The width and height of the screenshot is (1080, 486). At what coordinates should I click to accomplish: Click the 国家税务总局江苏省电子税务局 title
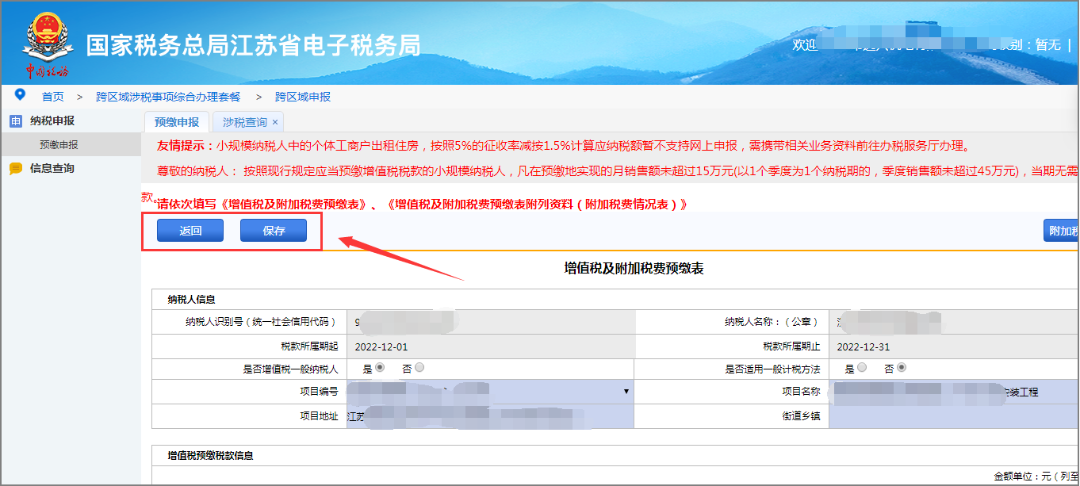point(253,45)
